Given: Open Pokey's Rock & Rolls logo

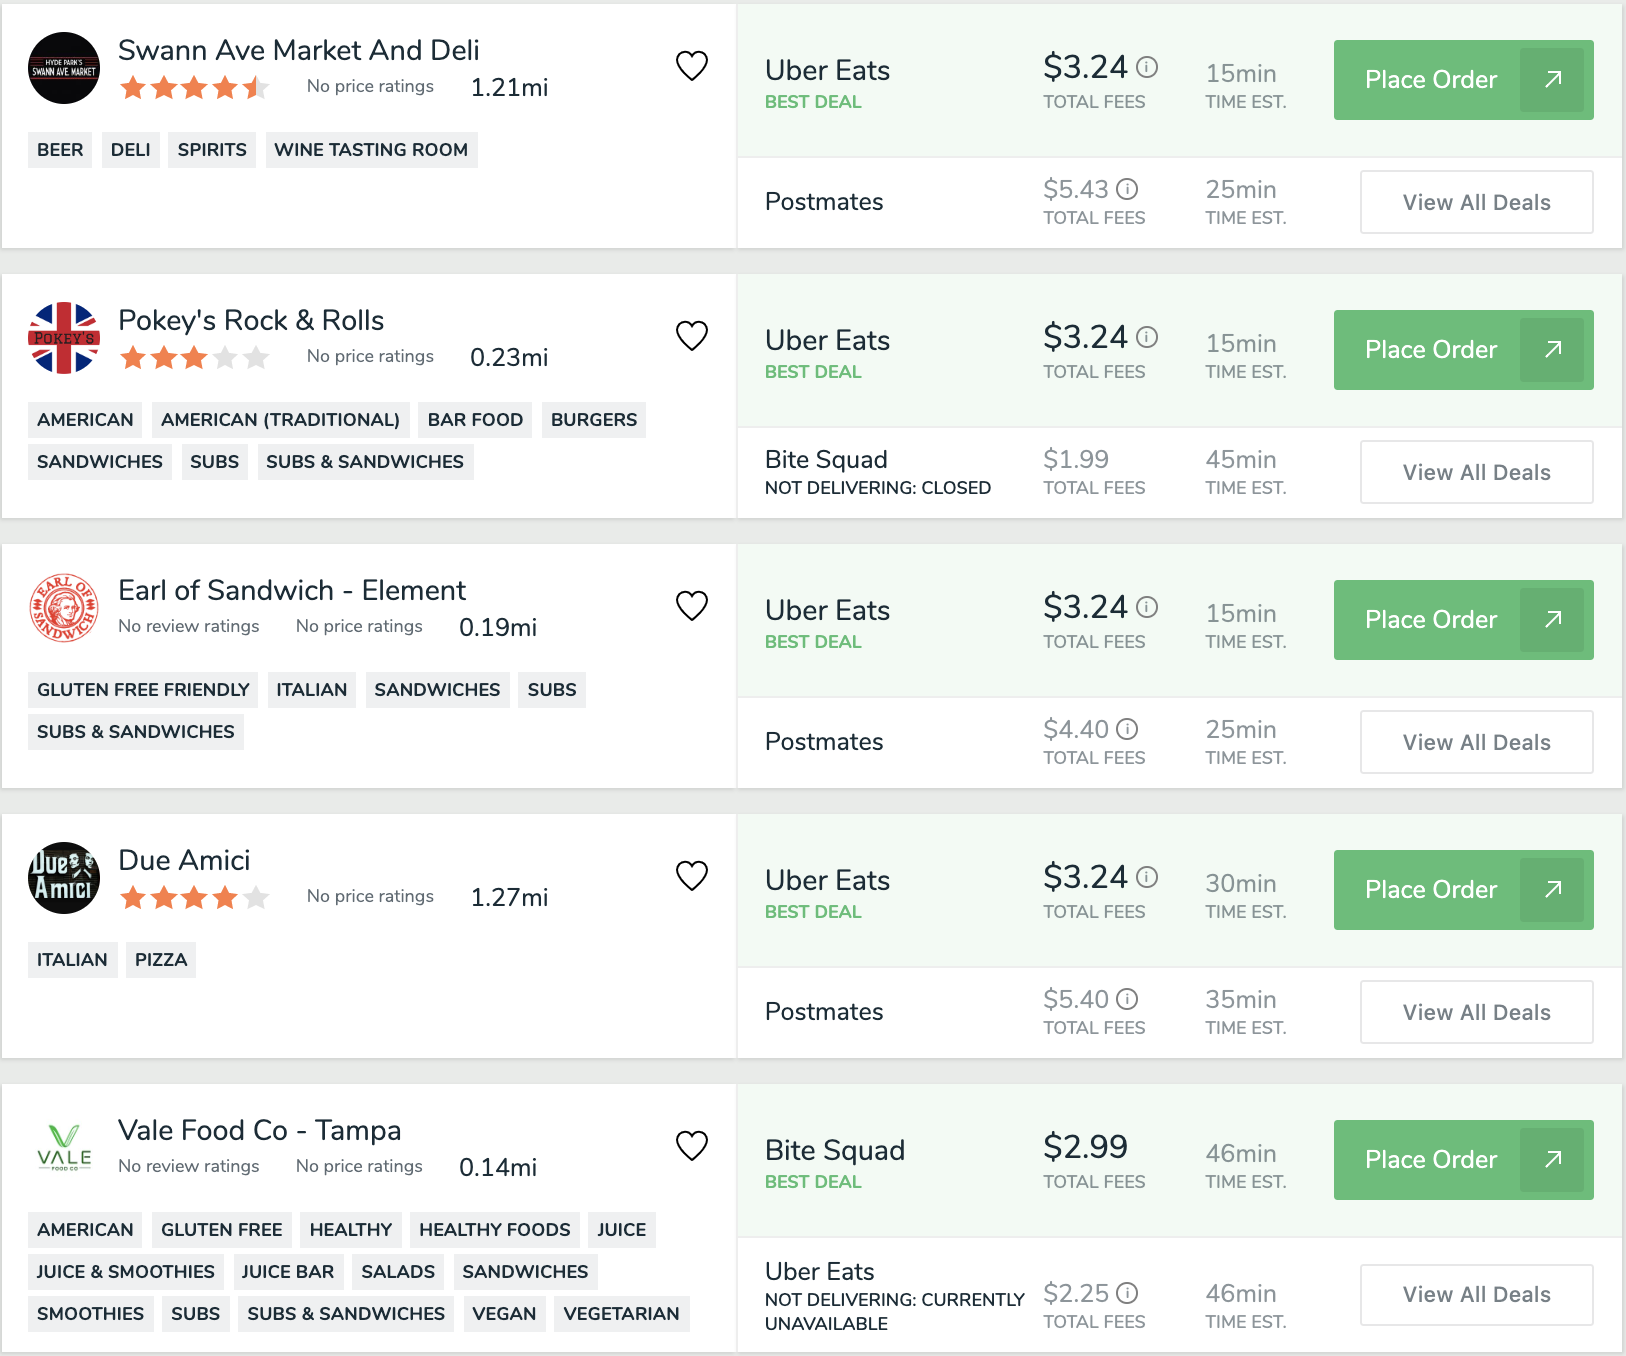Looking at the screenshot, I should pyautogui.click(x=64, y=338).
